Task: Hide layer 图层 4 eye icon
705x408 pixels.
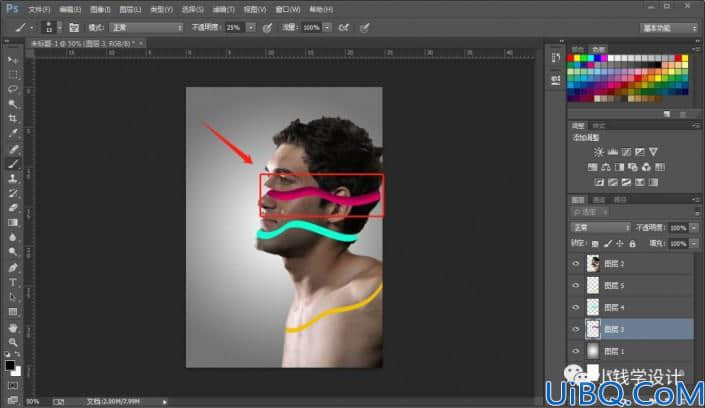Action: pyautogui.click(x=576, y=308)
